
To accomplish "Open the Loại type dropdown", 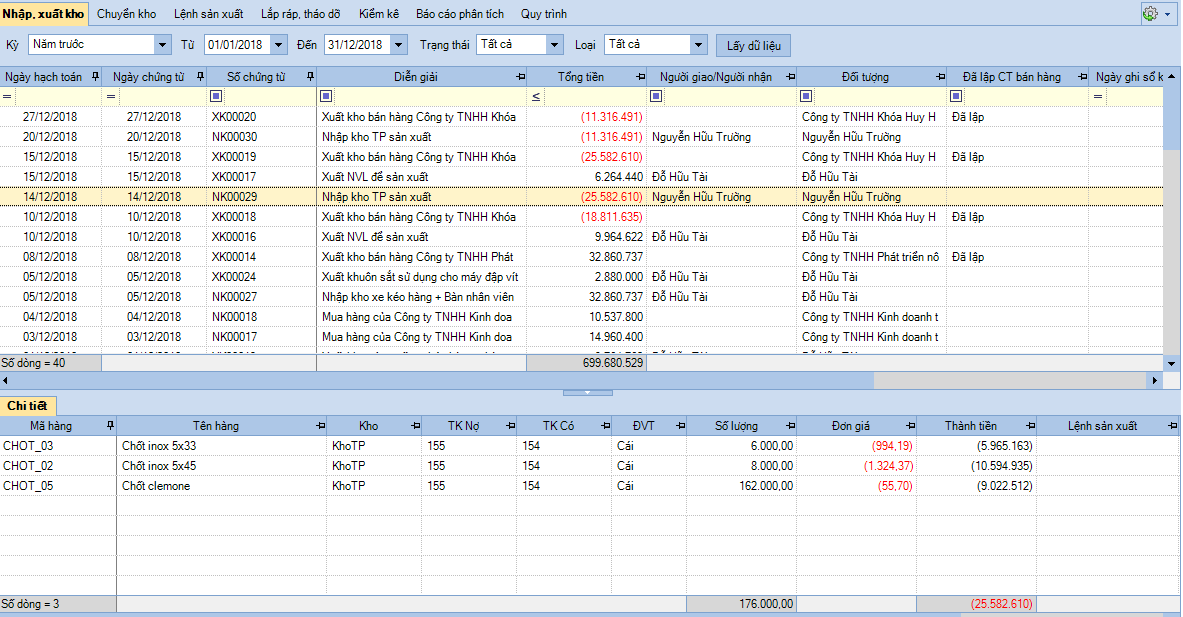I will (698, 45).
